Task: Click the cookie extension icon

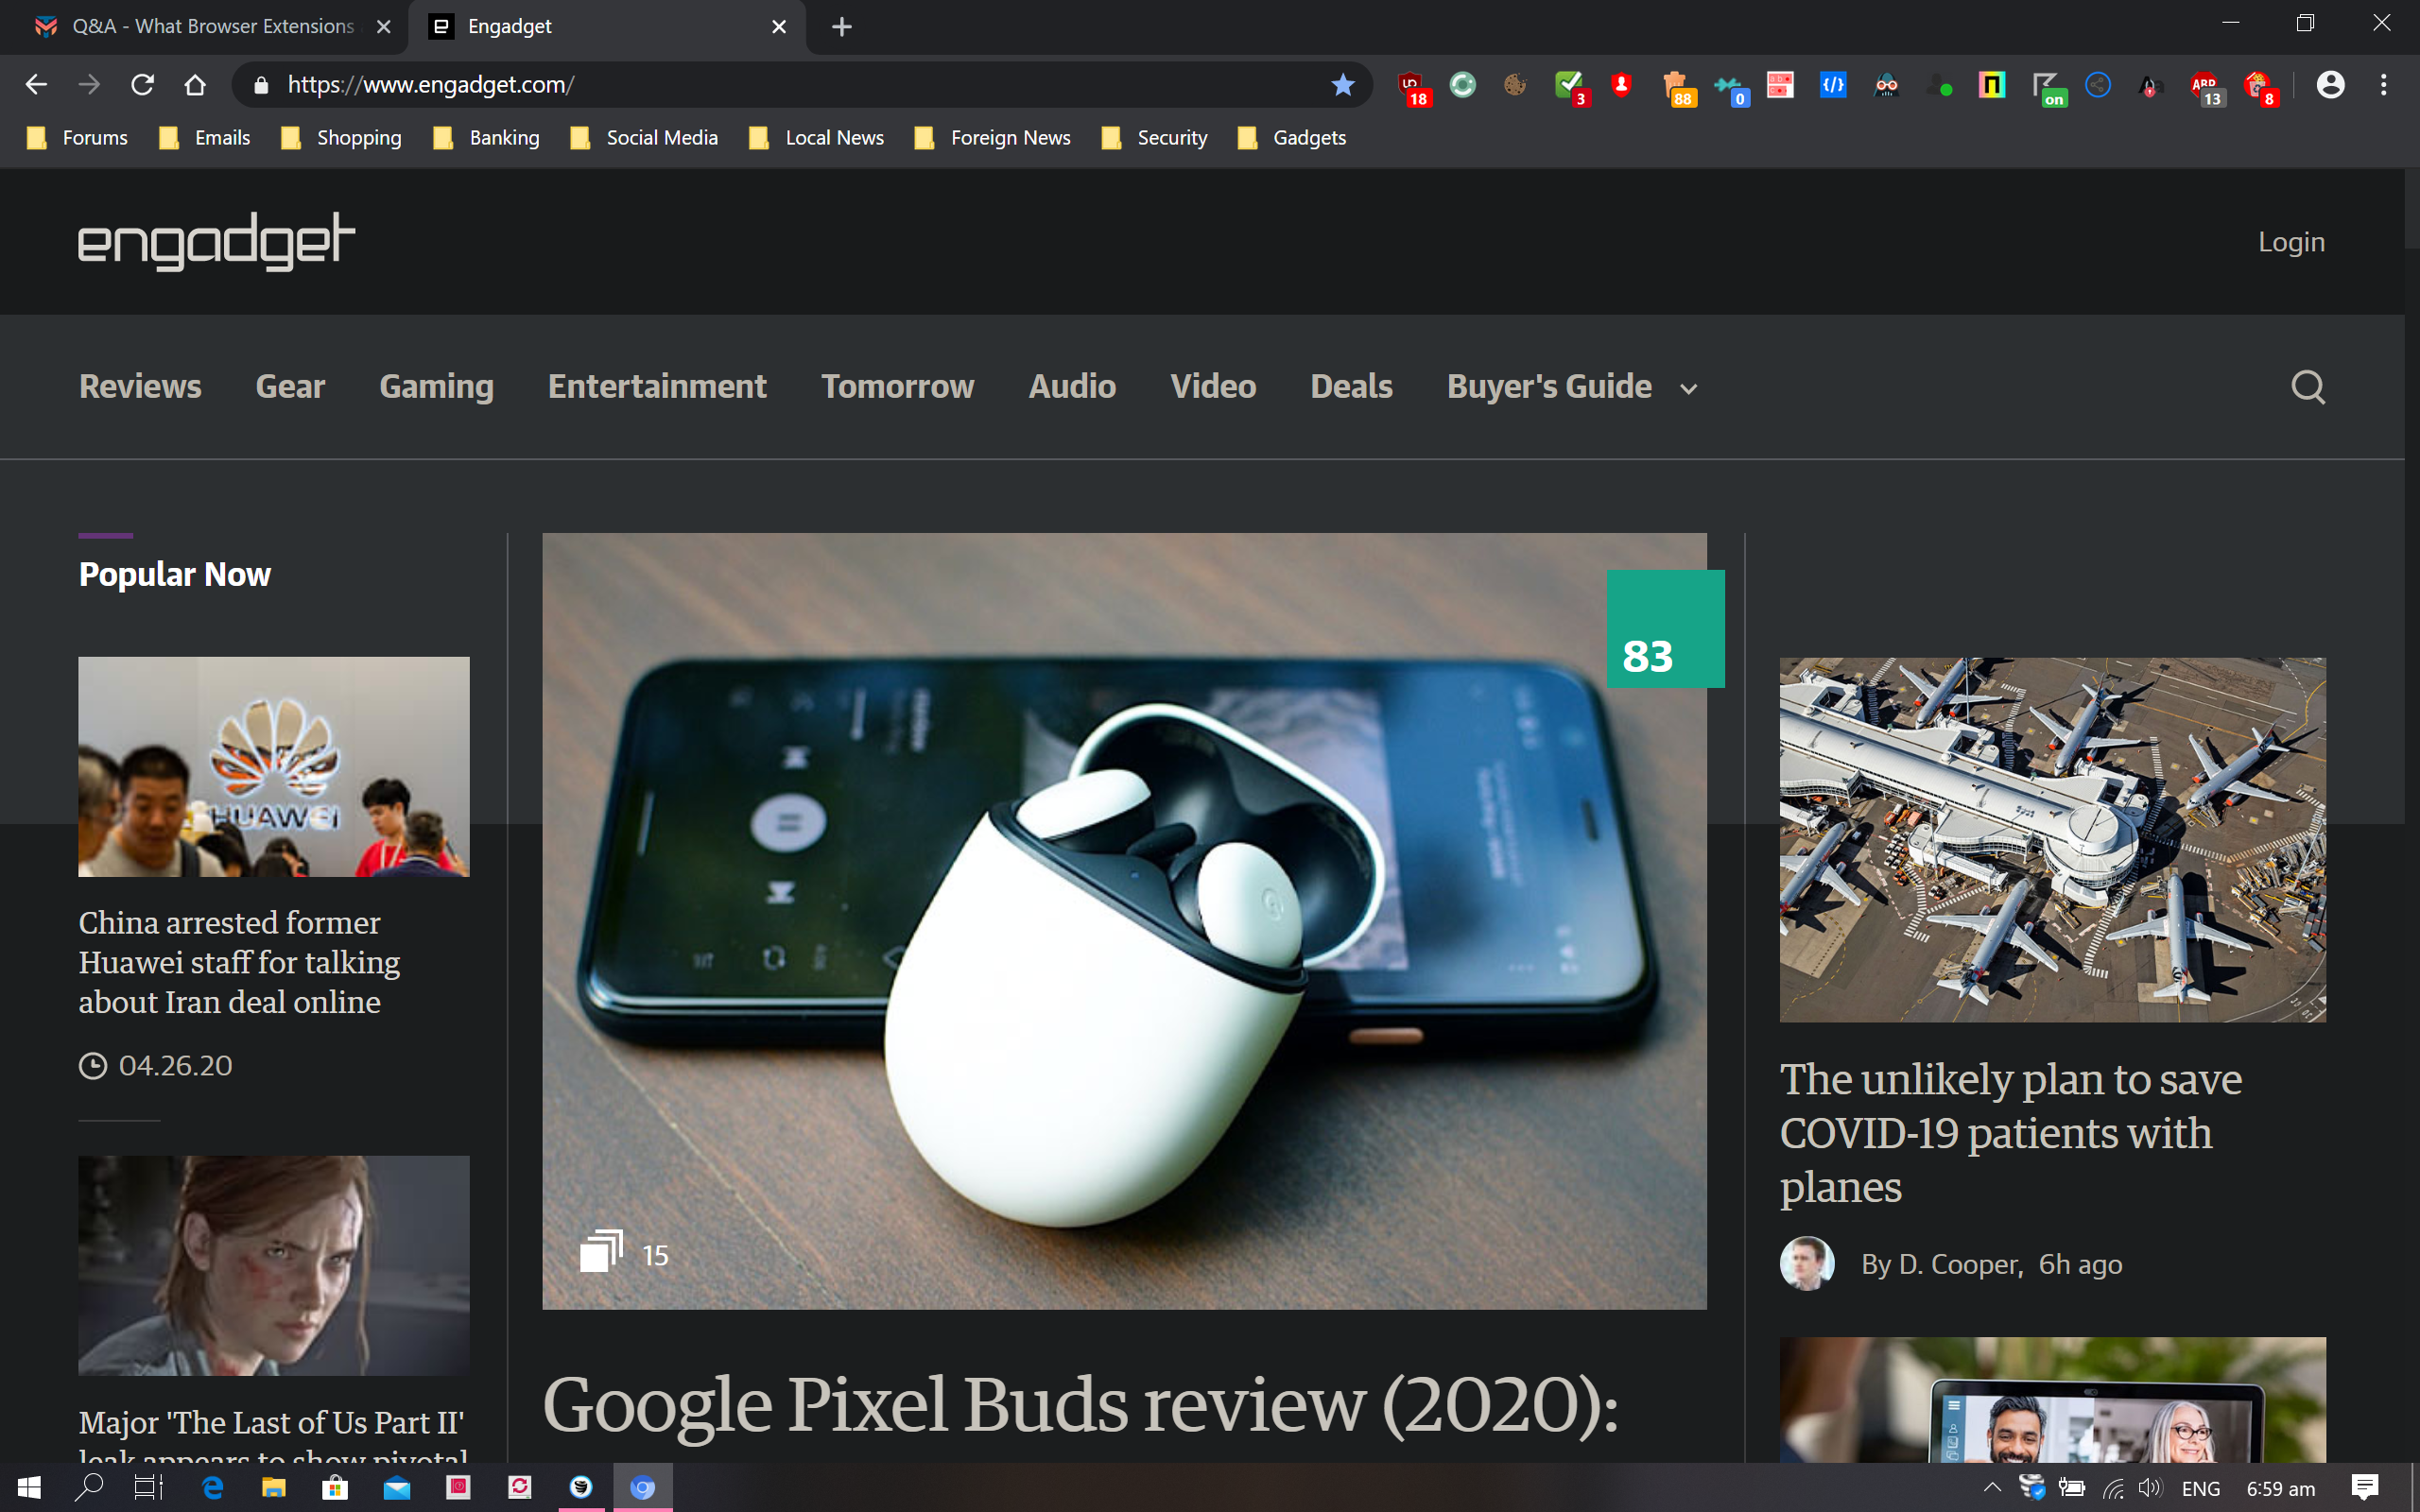Action: [1515, 85]
